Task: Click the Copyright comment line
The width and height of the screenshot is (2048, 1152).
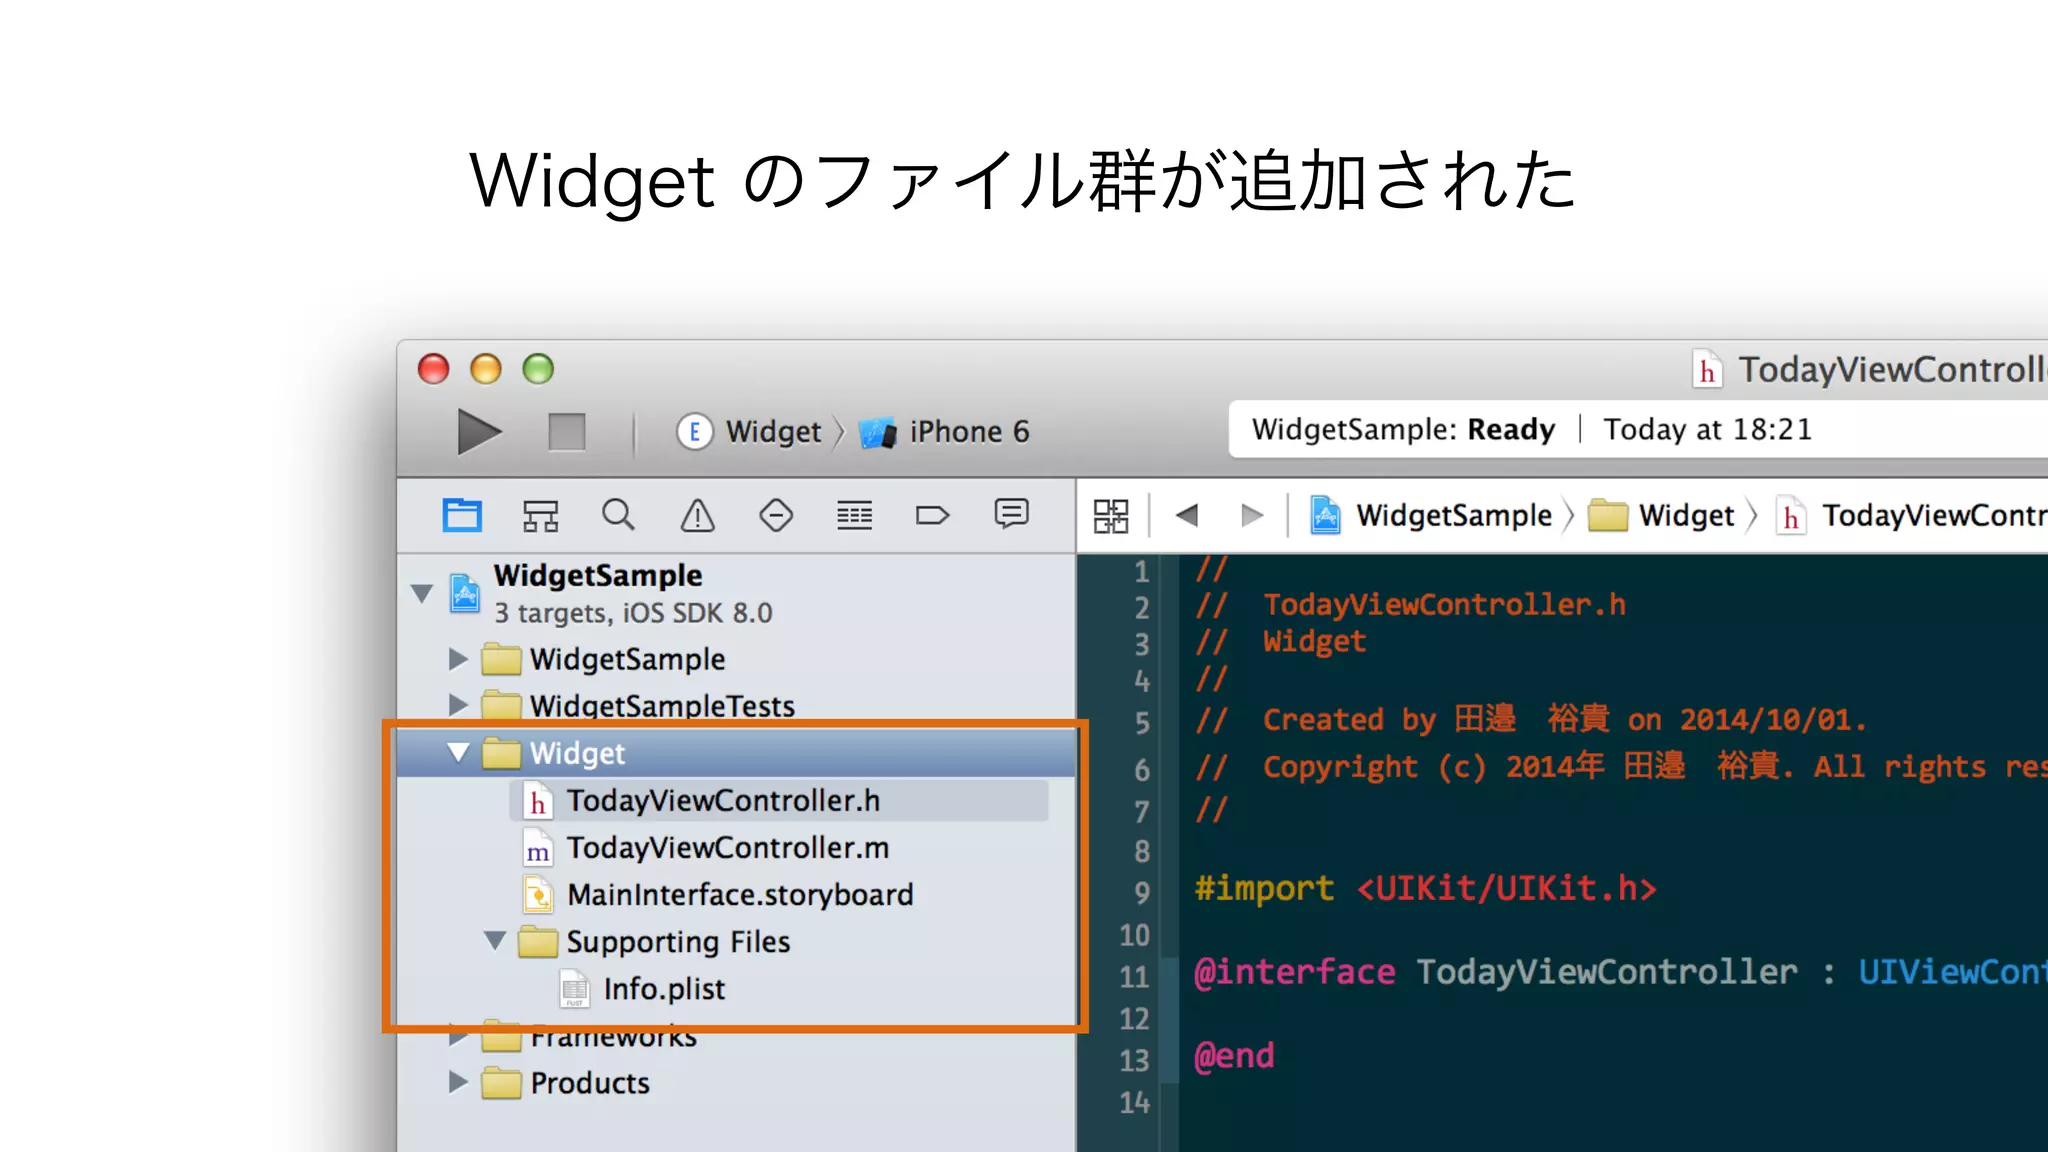Action: tap(1621, 767)
